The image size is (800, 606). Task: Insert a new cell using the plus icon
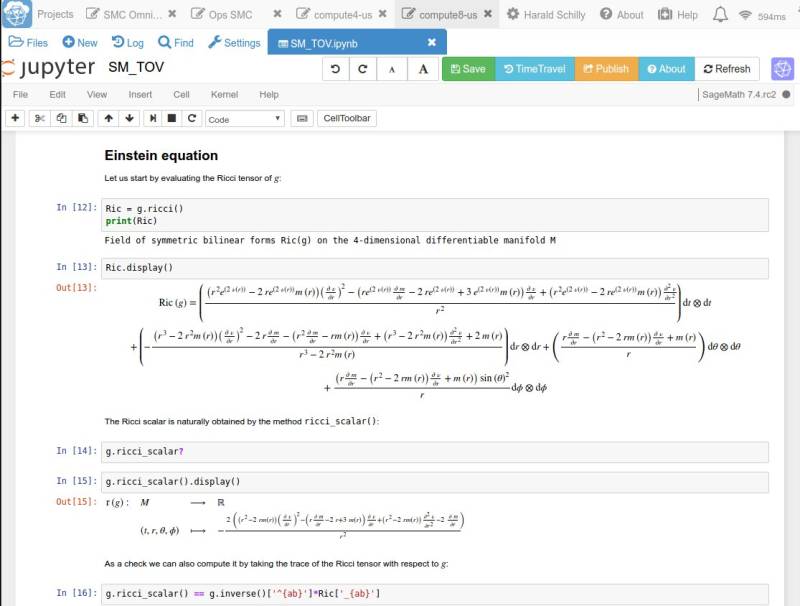pos(14,118)
